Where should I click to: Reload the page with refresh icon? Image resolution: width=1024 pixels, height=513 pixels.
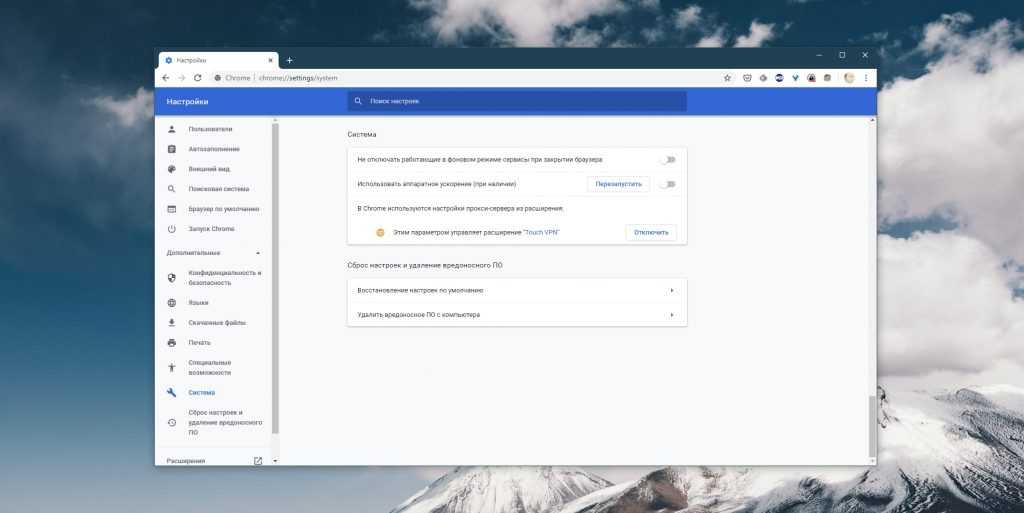[x=198, y=78]
